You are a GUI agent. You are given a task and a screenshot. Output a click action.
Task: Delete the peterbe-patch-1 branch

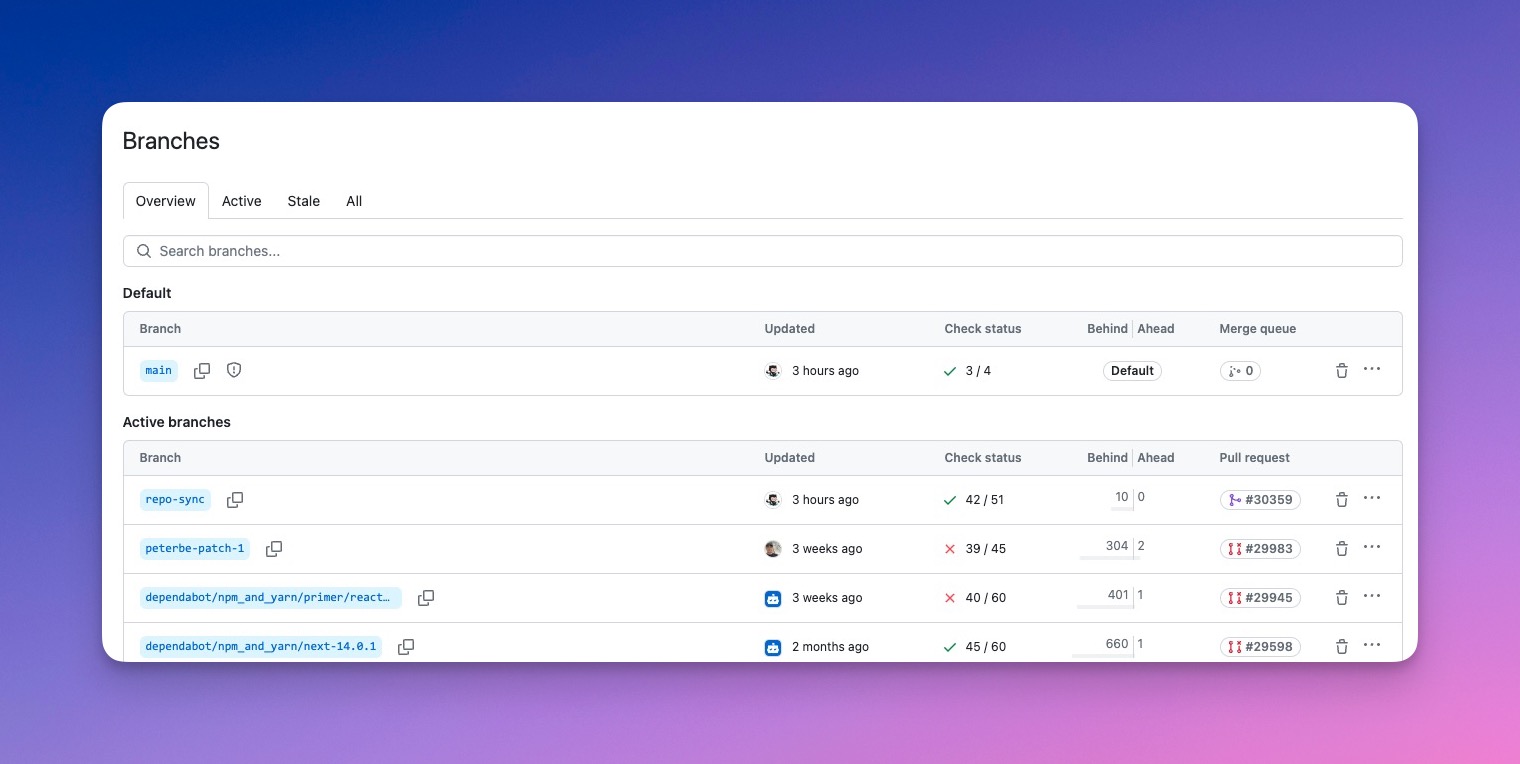tap(1341, 548)
